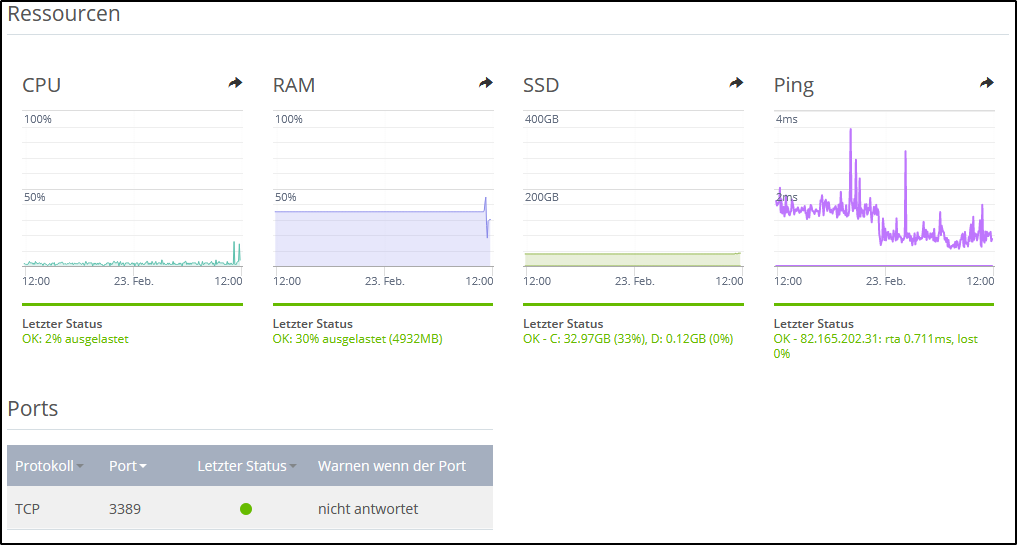The width and height of the screenshot is (1017, 545).
Task: Click the '4ms' axis label in Ping chart
Action: 787,119
